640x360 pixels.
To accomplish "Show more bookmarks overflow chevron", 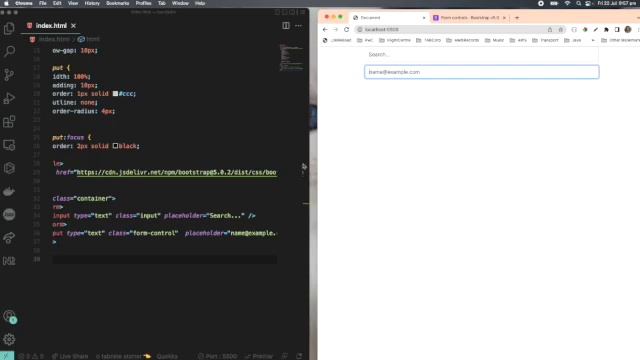I will pos(593,40).
